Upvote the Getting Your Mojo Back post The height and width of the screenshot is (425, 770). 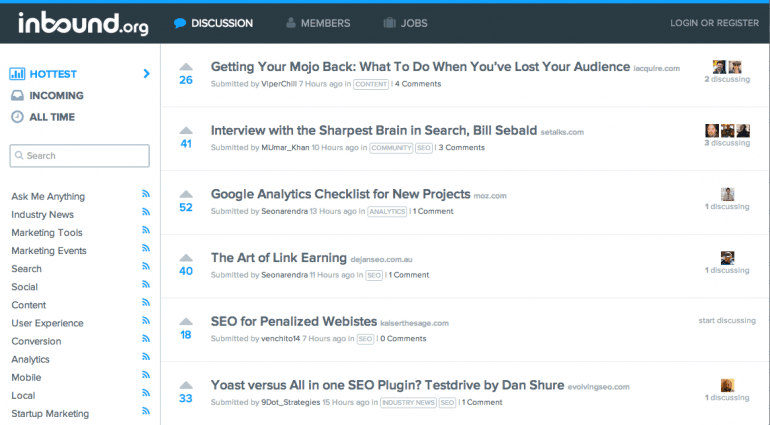click(186, 68)
